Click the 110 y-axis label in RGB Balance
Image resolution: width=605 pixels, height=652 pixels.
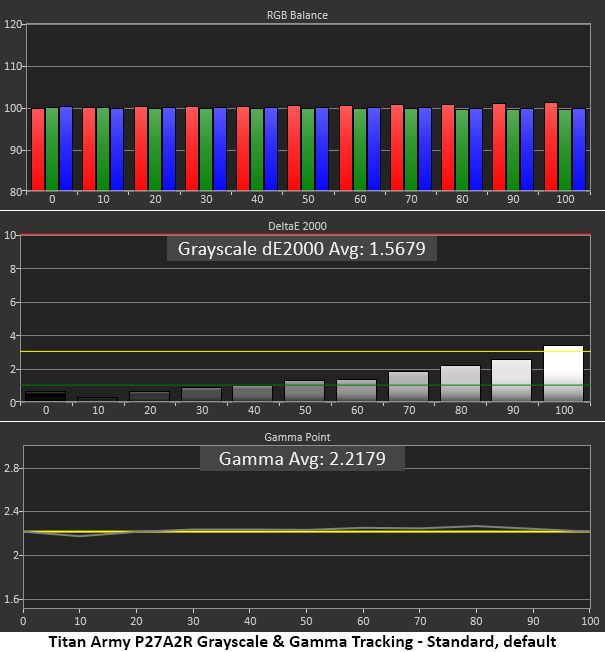tap(12, 66)
